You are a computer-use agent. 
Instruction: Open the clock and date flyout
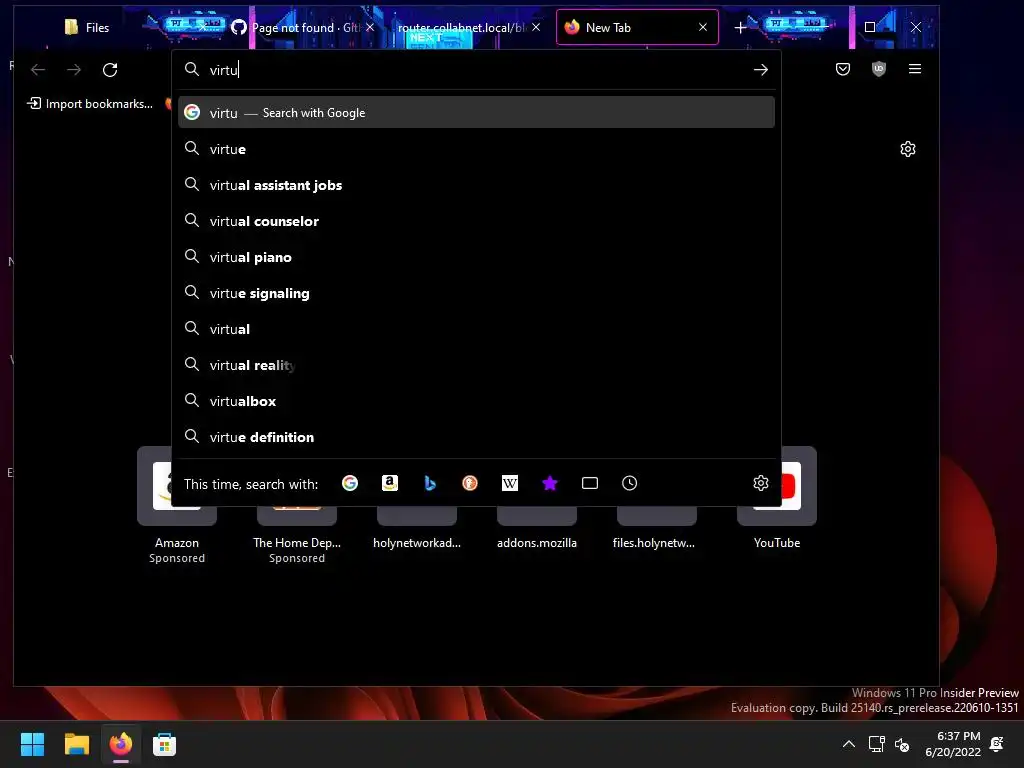[952, 744]
